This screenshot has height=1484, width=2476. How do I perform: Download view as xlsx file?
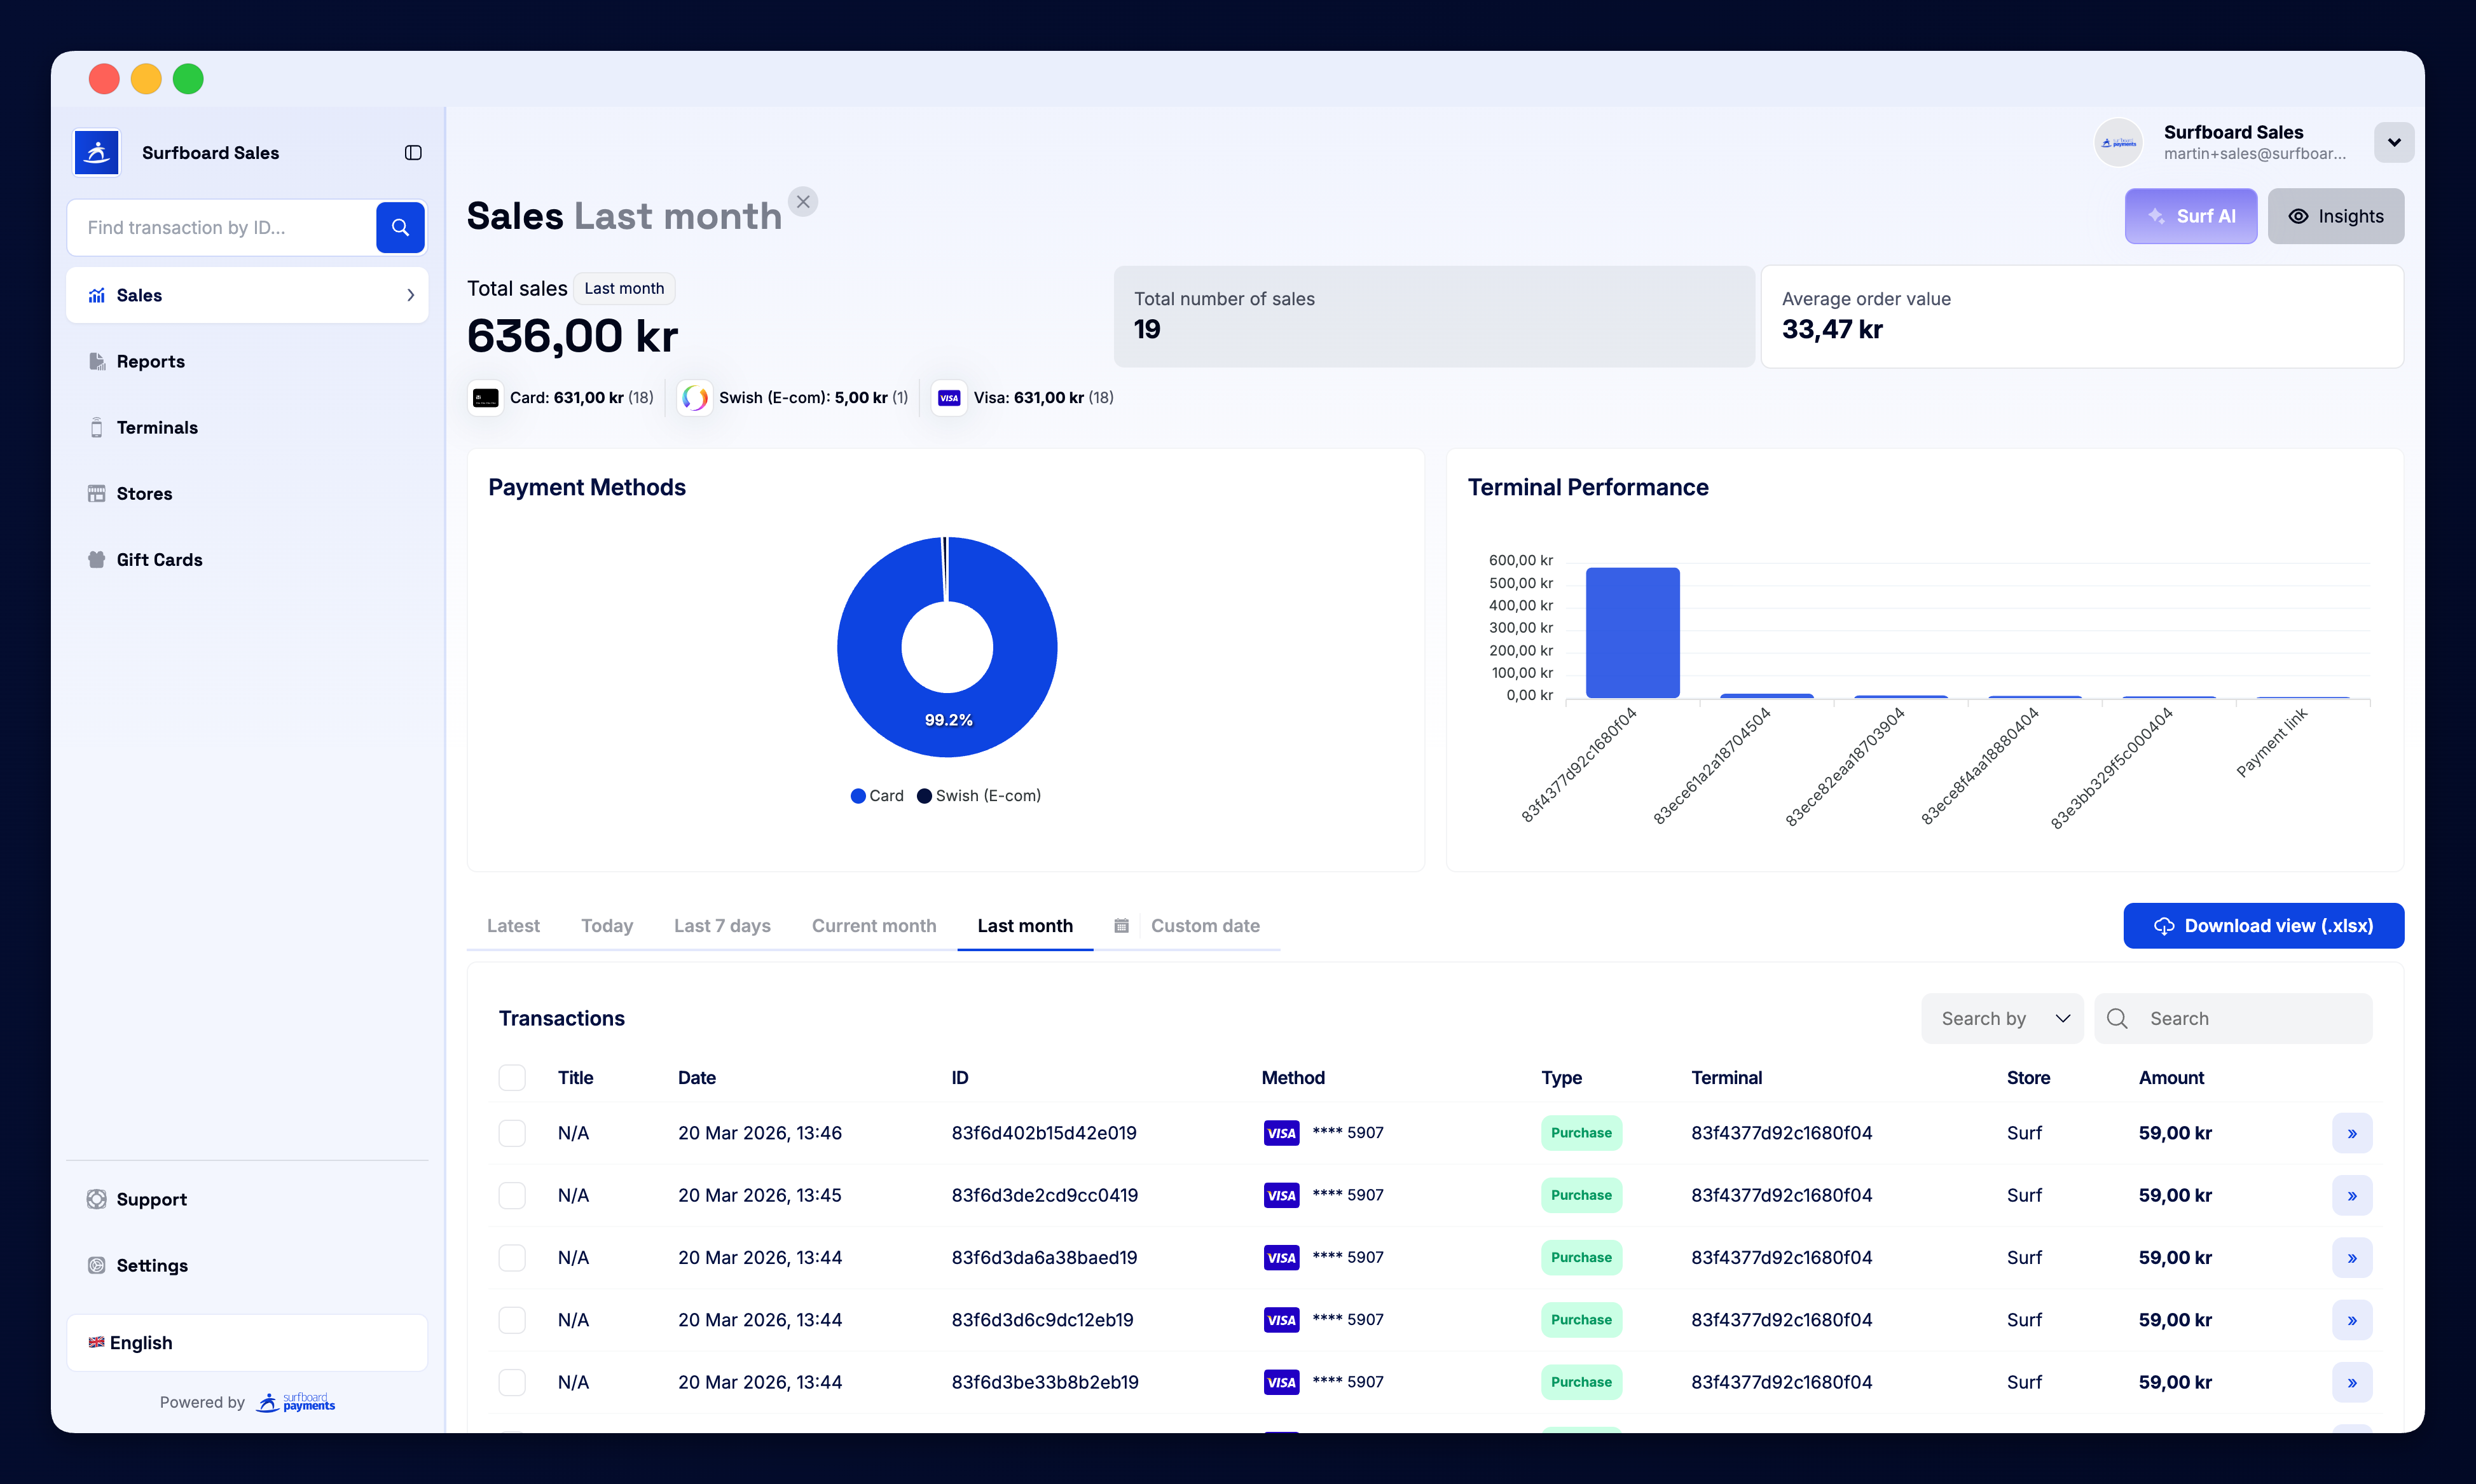2263,925
